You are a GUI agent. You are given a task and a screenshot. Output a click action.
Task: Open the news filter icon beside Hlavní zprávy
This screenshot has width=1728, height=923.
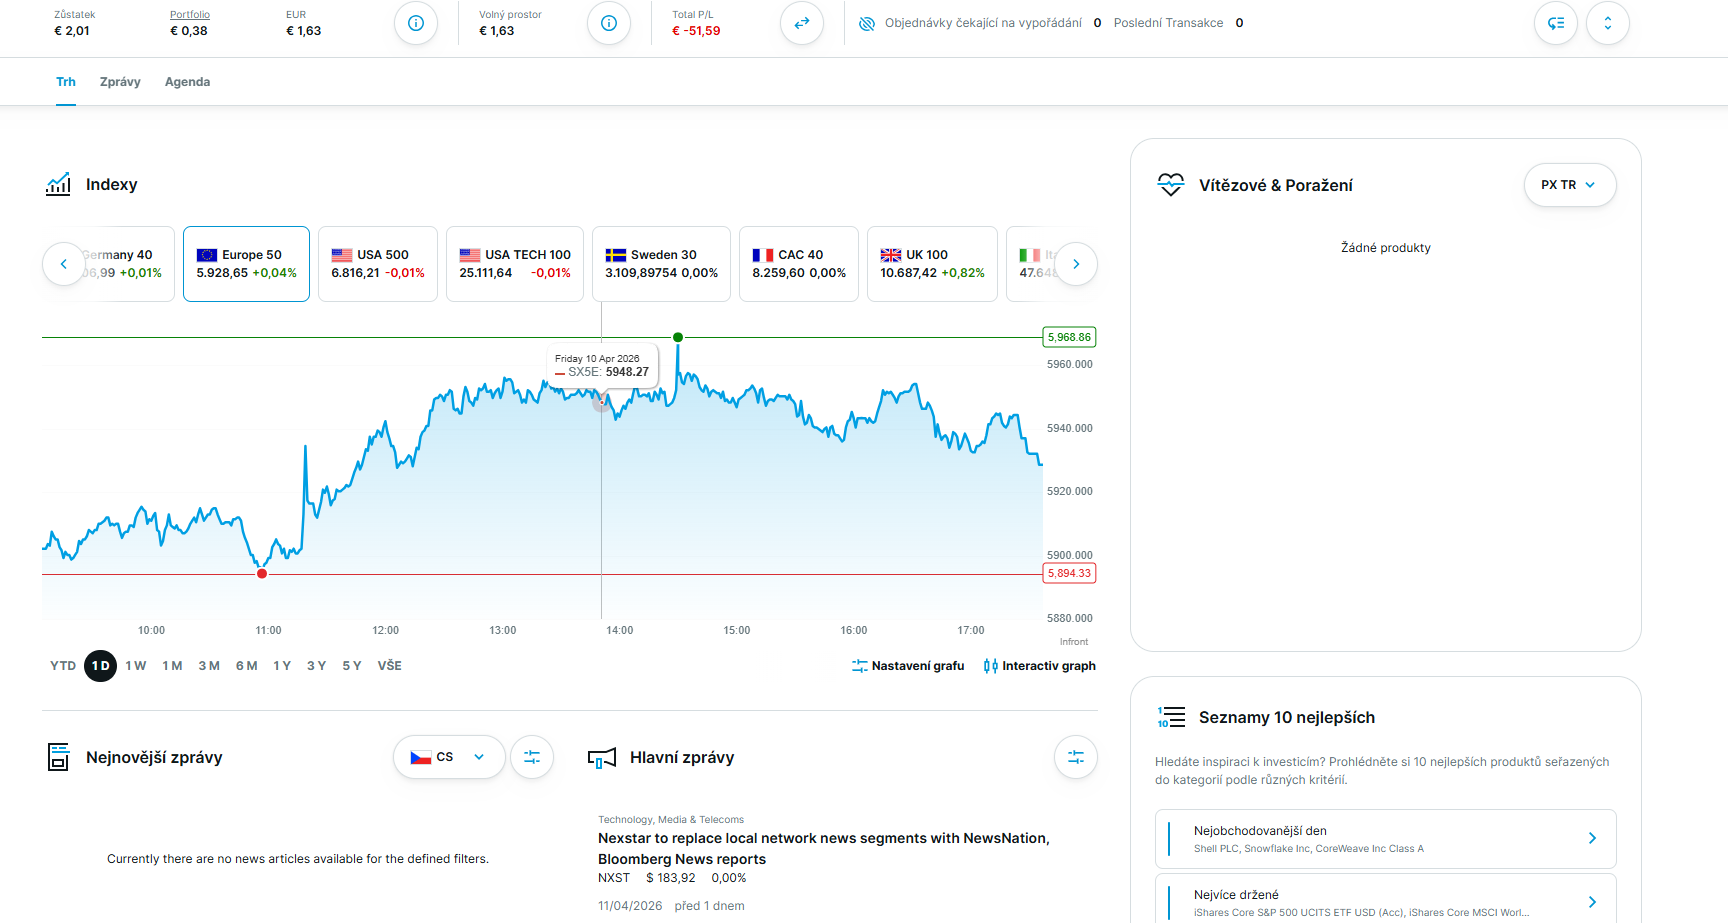[x=1075, y=757]
